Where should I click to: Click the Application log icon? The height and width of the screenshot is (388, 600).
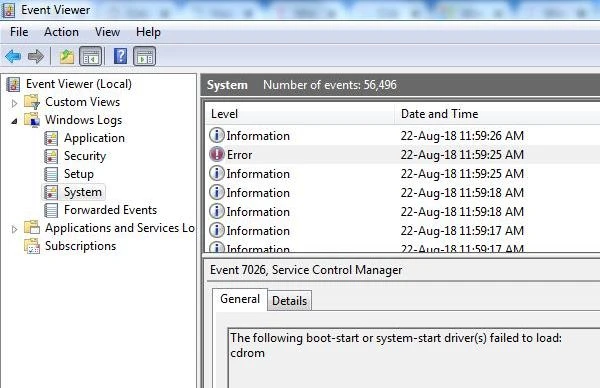coord(51,138)
